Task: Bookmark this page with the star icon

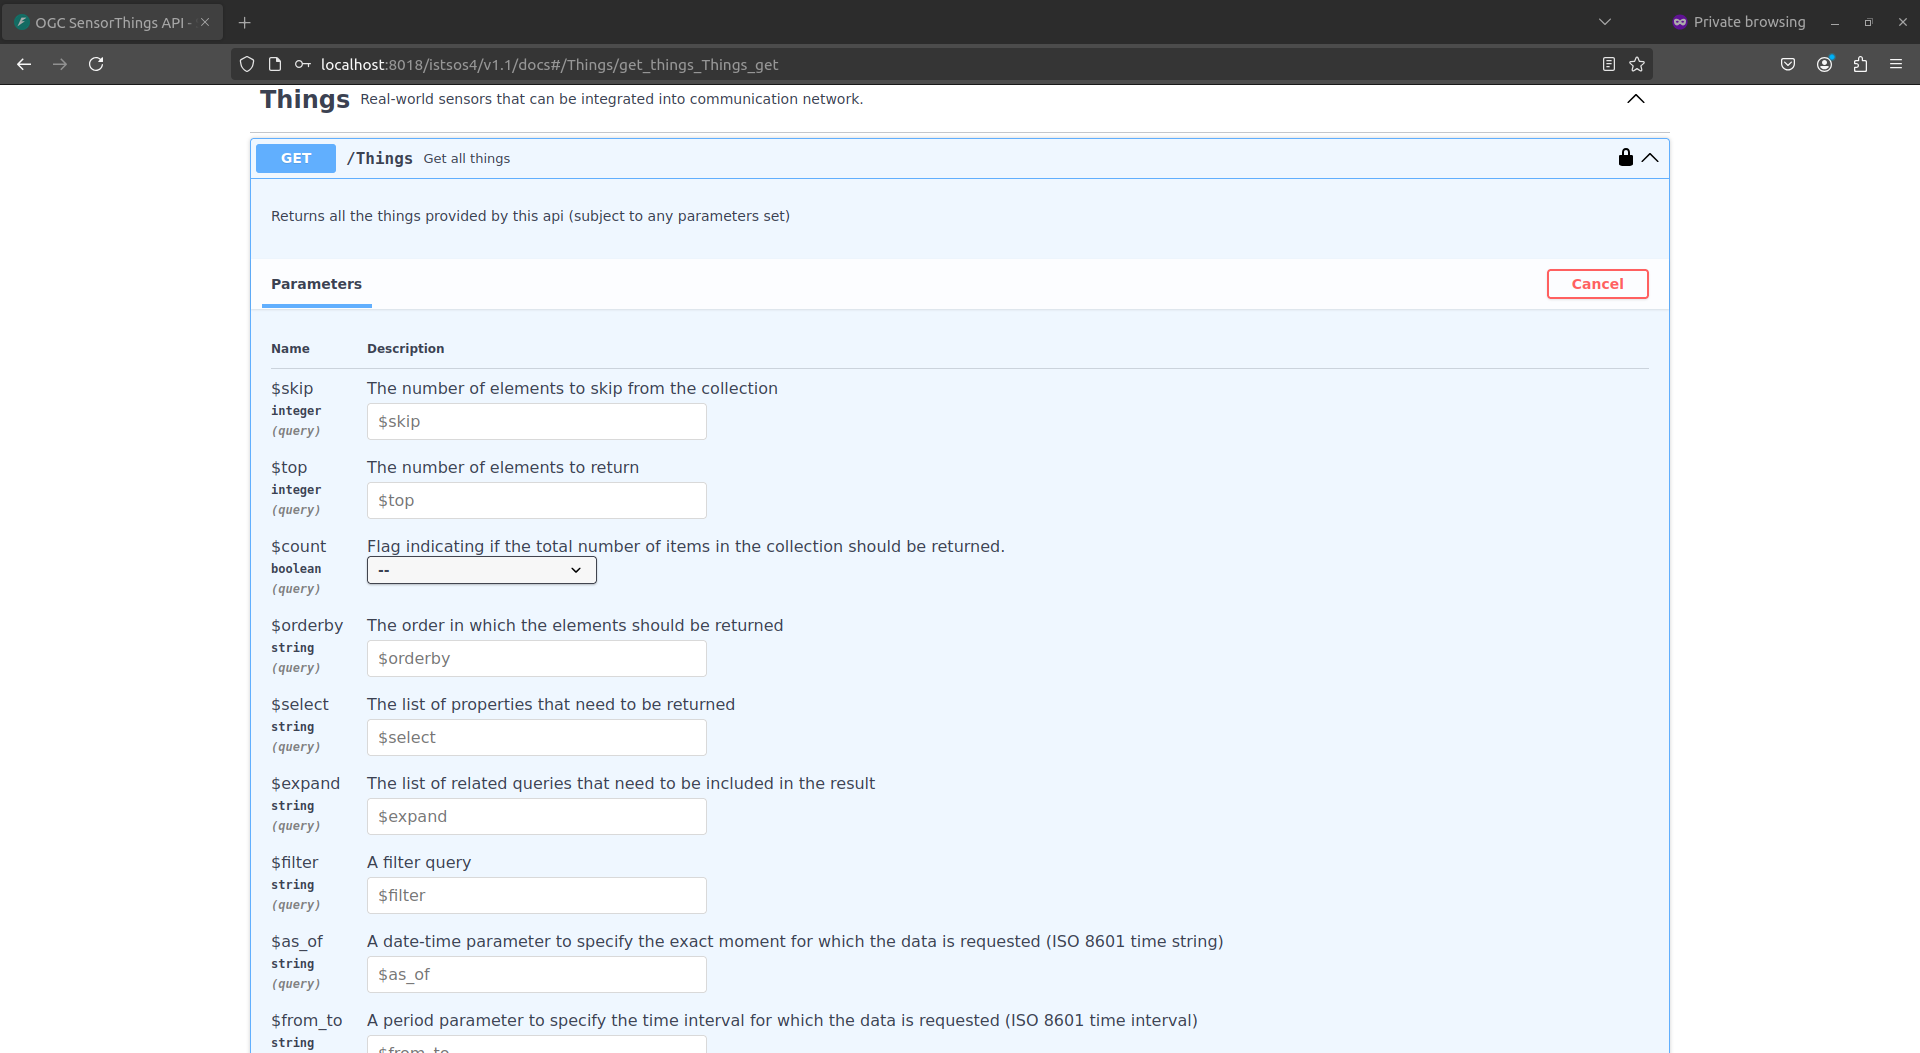Action: pyautogui.click(x=1637, y=64)
